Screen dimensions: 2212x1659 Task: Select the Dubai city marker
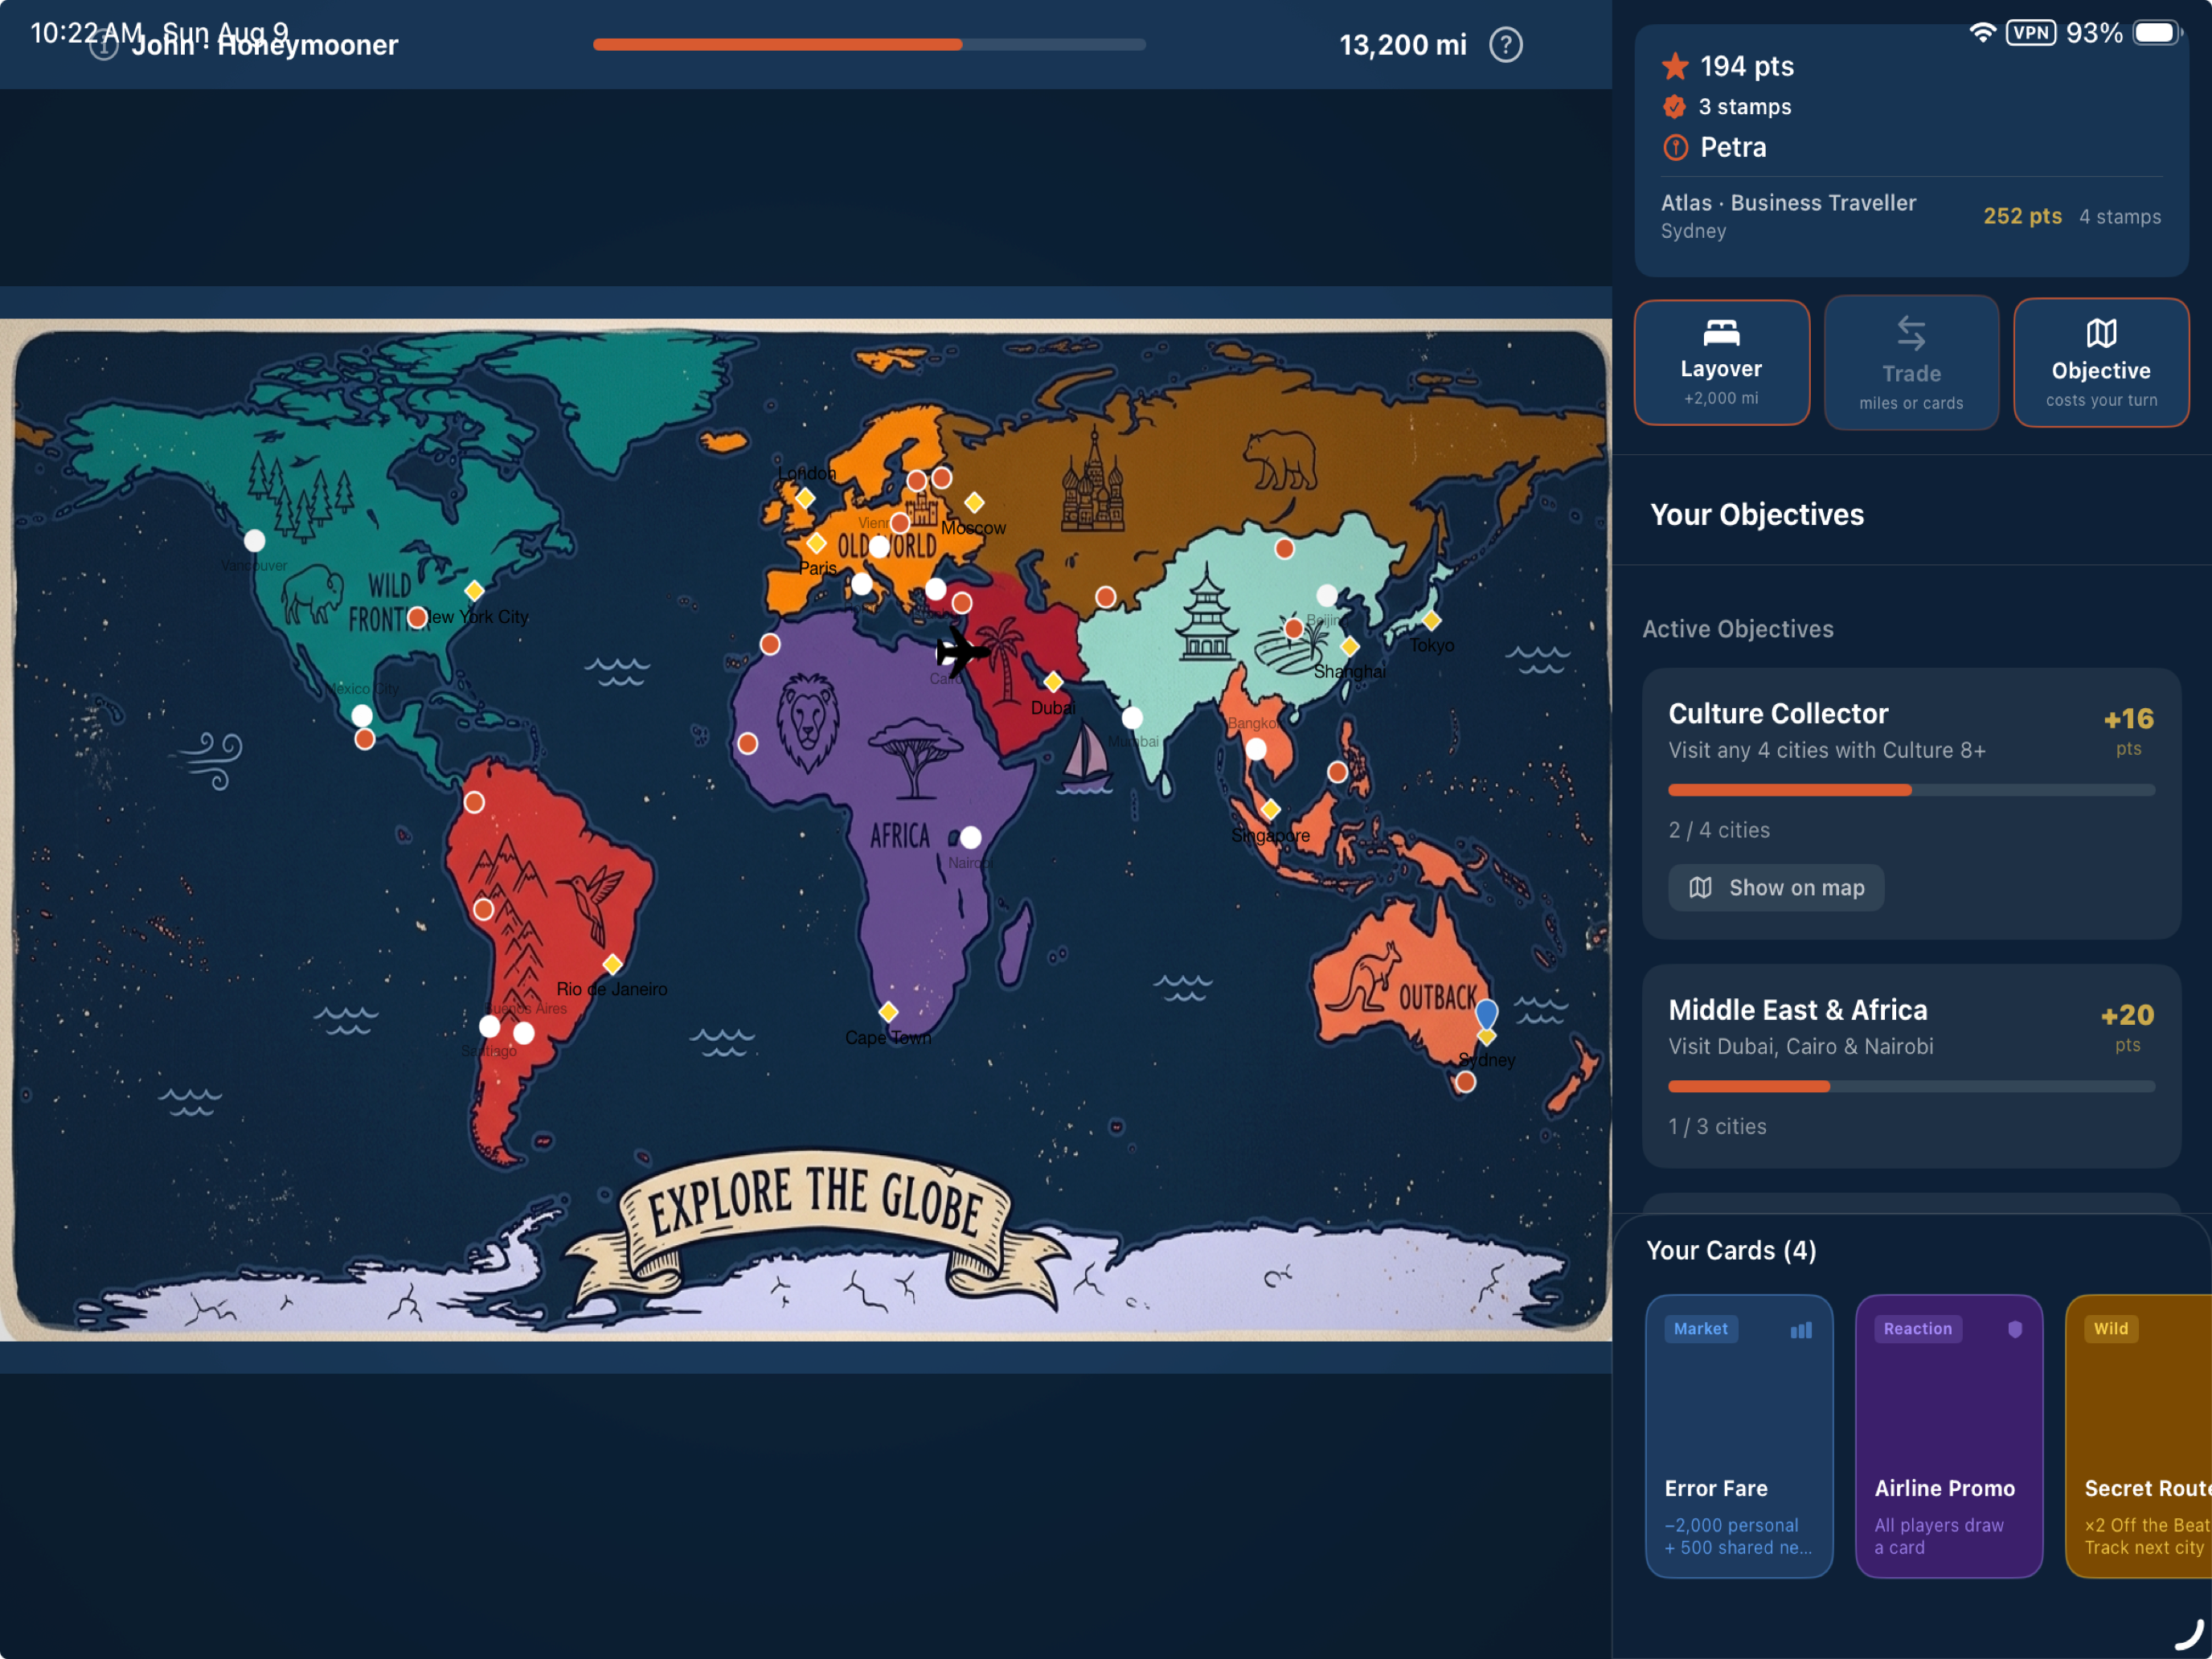point(1053,682)
